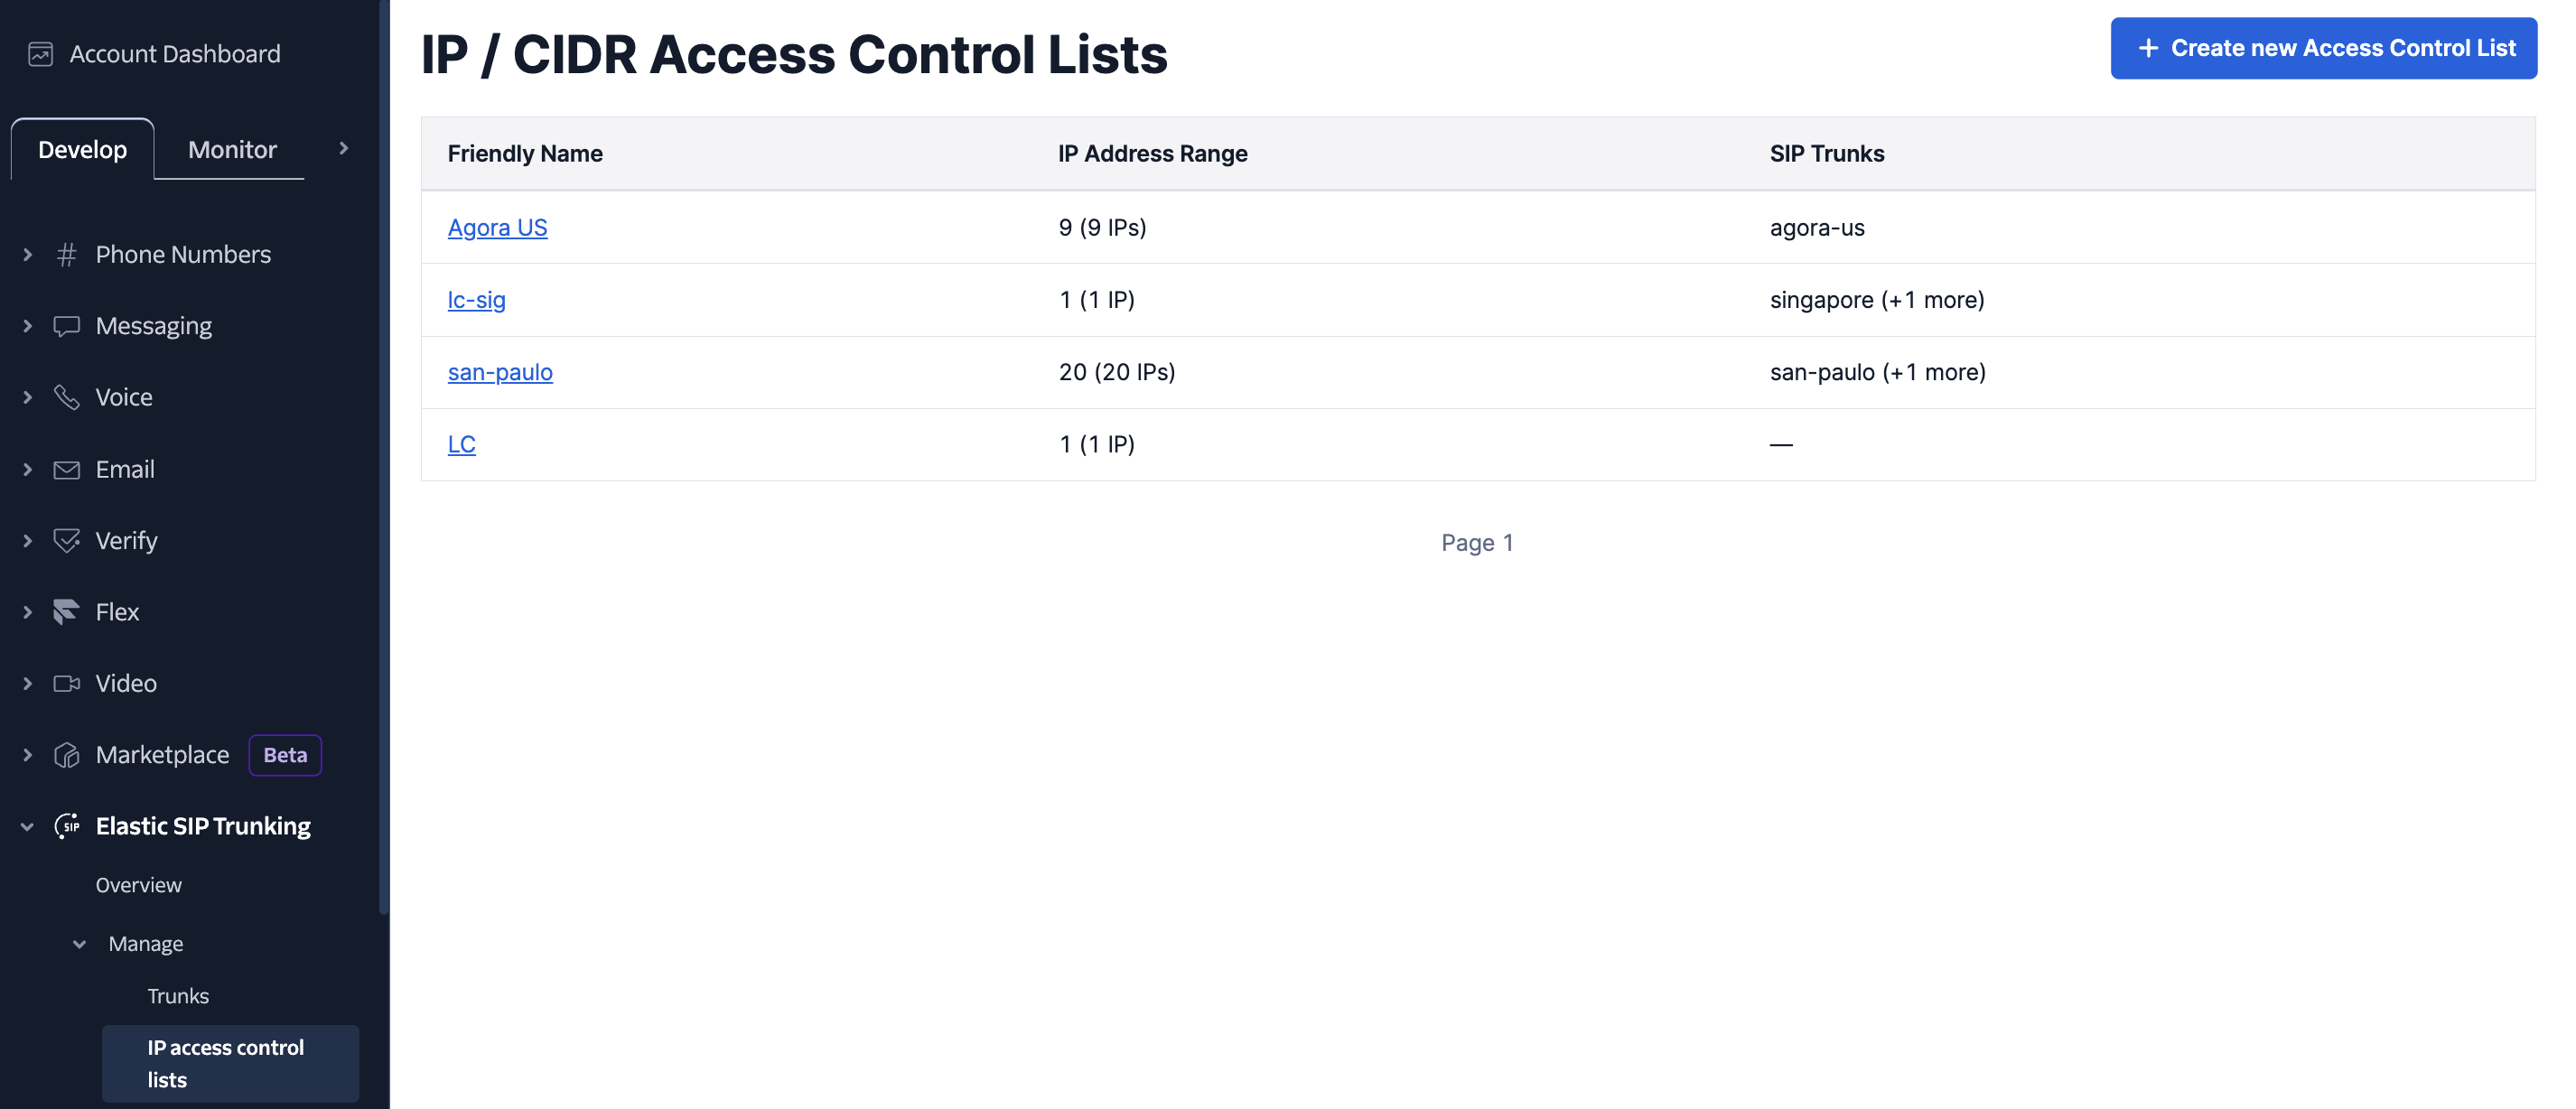Click the Verify shield icon

click(x=66, y=540)
